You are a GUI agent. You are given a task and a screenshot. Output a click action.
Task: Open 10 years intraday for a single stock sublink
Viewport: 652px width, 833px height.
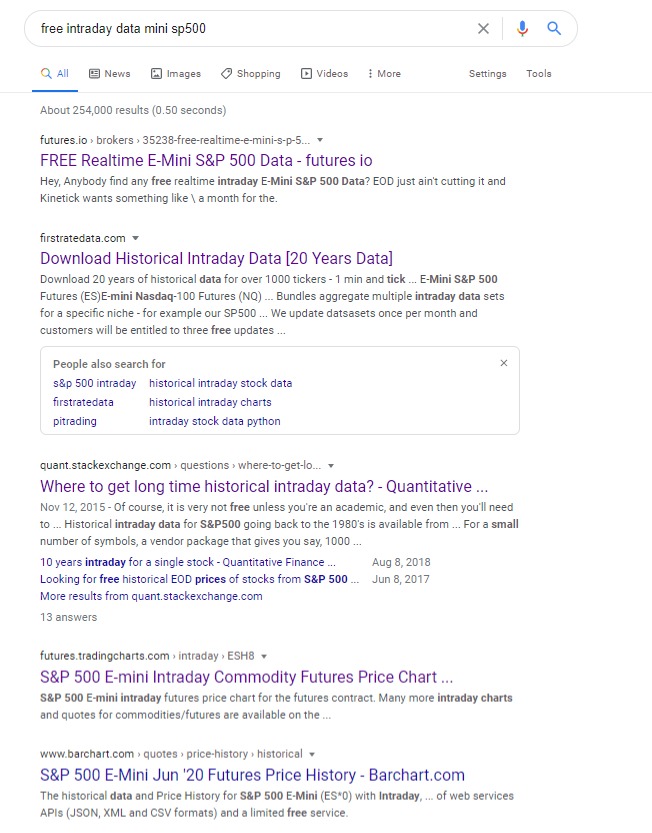coord(188,562)
